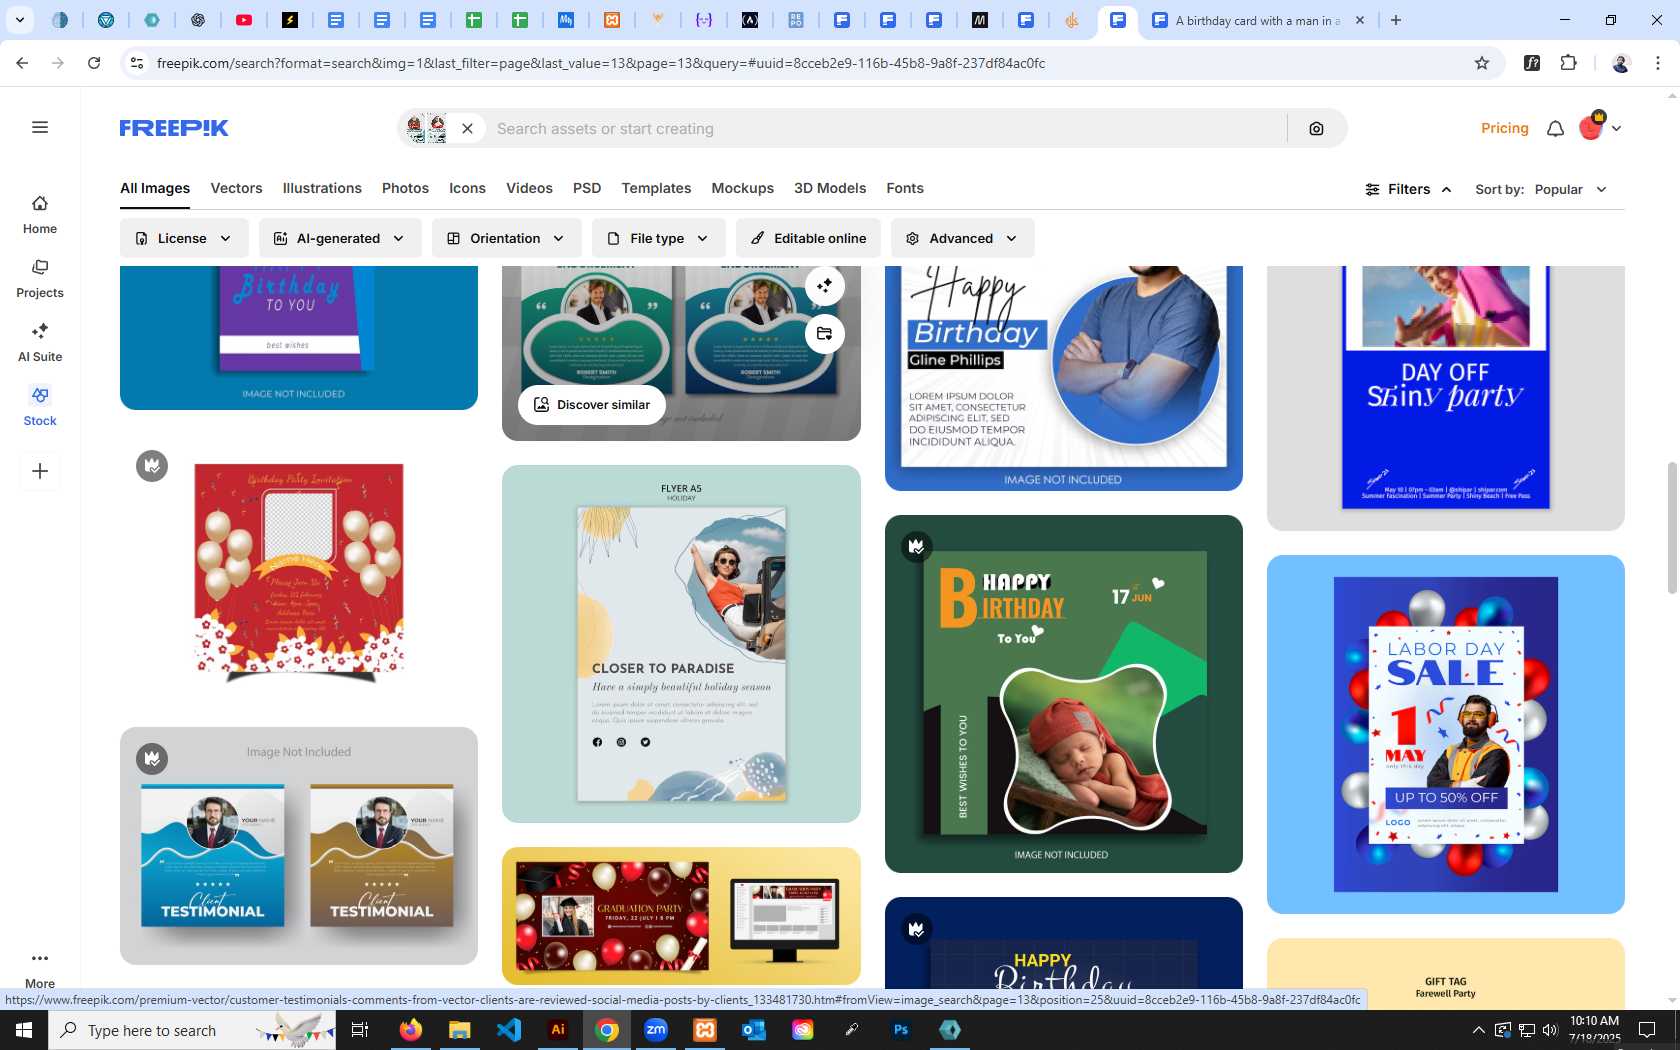1680x1050 pixels.
Task: Open the Closer to Paradise flyer thumbnail
Action: (681, 644)
